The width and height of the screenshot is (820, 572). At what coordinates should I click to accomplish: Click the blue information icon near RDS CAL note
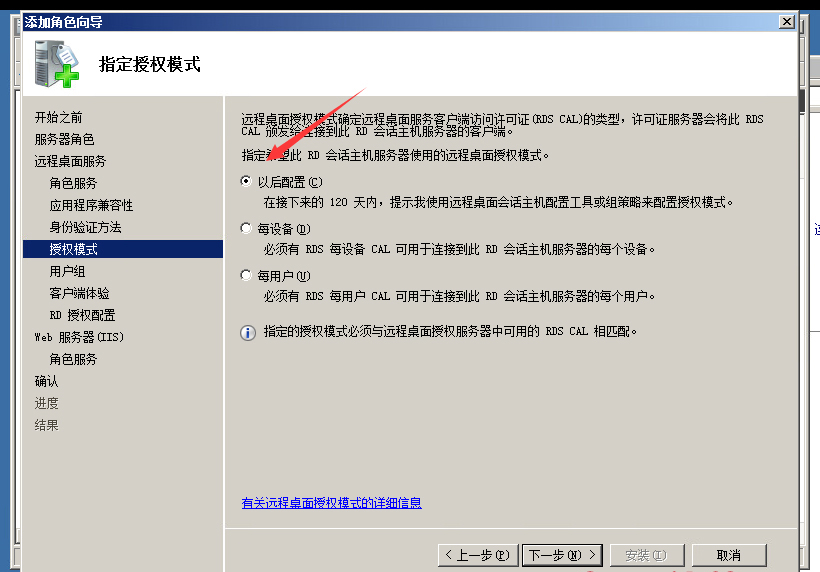pyautogui.click(x=248, y=333)
